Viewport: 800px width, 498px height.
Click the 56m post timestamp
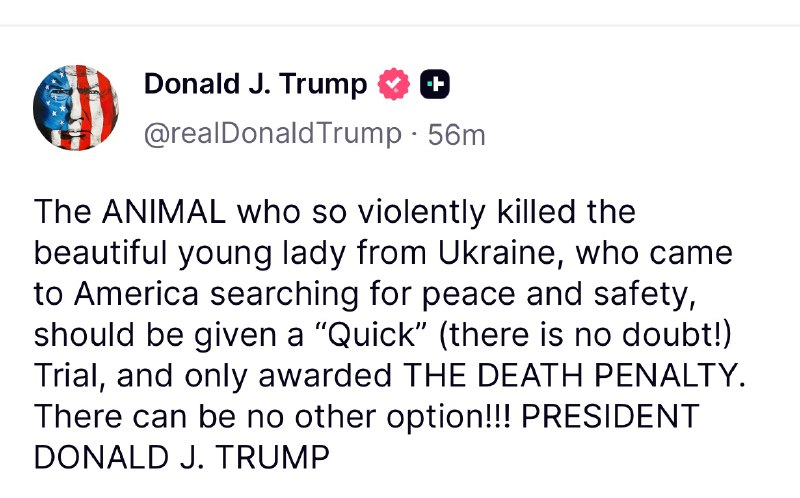point(456,135)
